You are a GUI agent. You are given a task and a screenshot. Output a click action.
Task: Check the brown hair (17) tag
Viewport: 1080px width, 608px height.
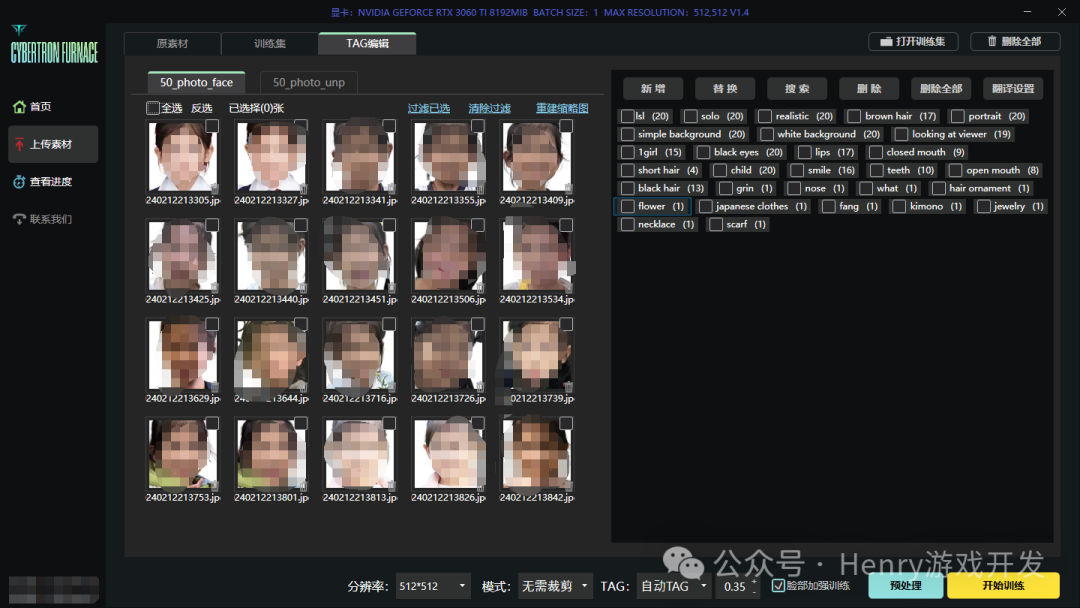tap(854, 116)
